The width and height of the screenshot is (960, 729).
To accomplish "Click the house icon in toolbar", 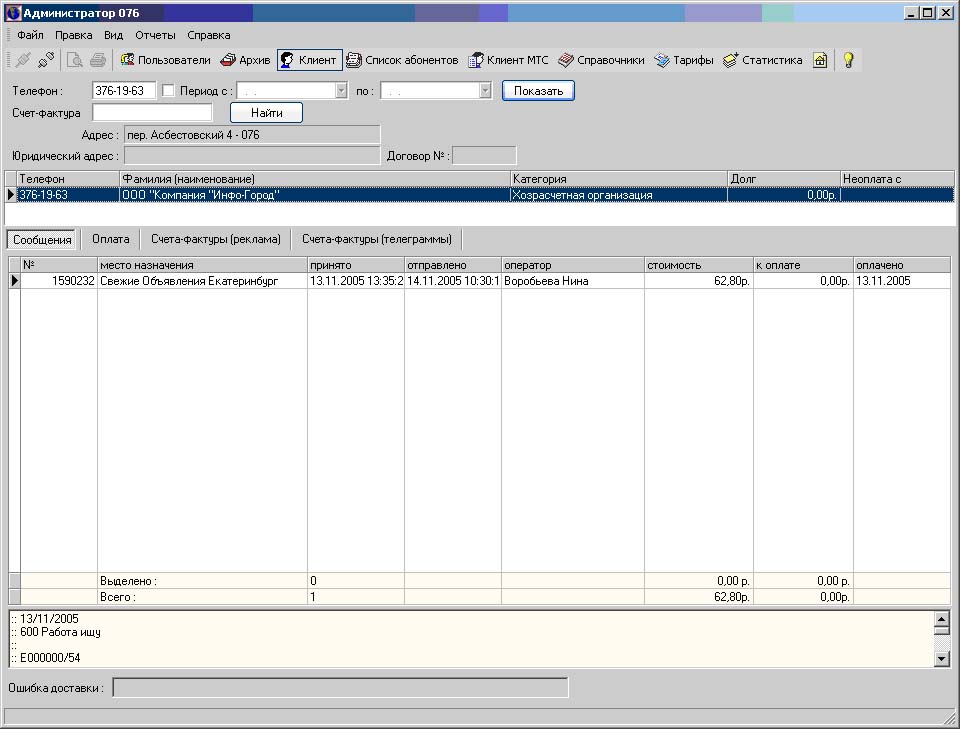I will 820,60.
